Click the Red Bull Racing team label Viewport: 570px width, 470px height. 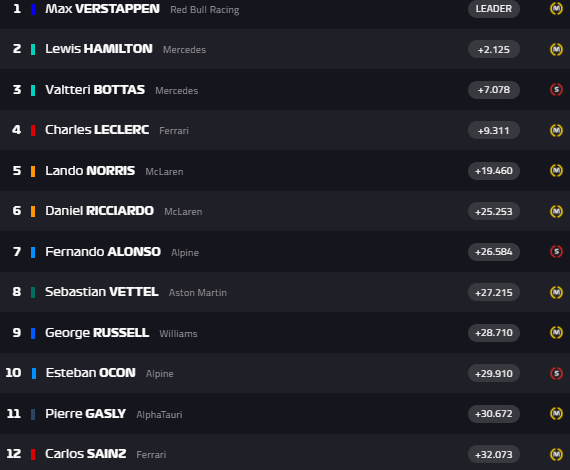click(205, 10)
